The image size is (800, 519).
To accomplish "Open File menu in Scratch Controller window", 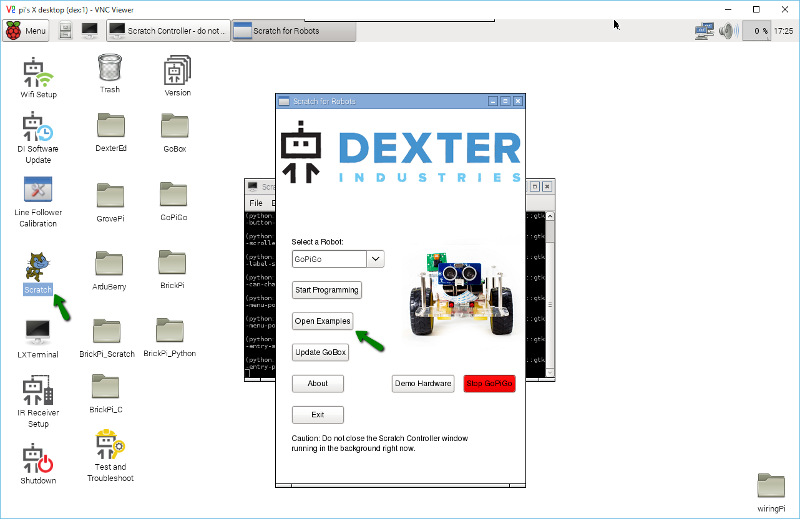I will [x=256, y=203].
